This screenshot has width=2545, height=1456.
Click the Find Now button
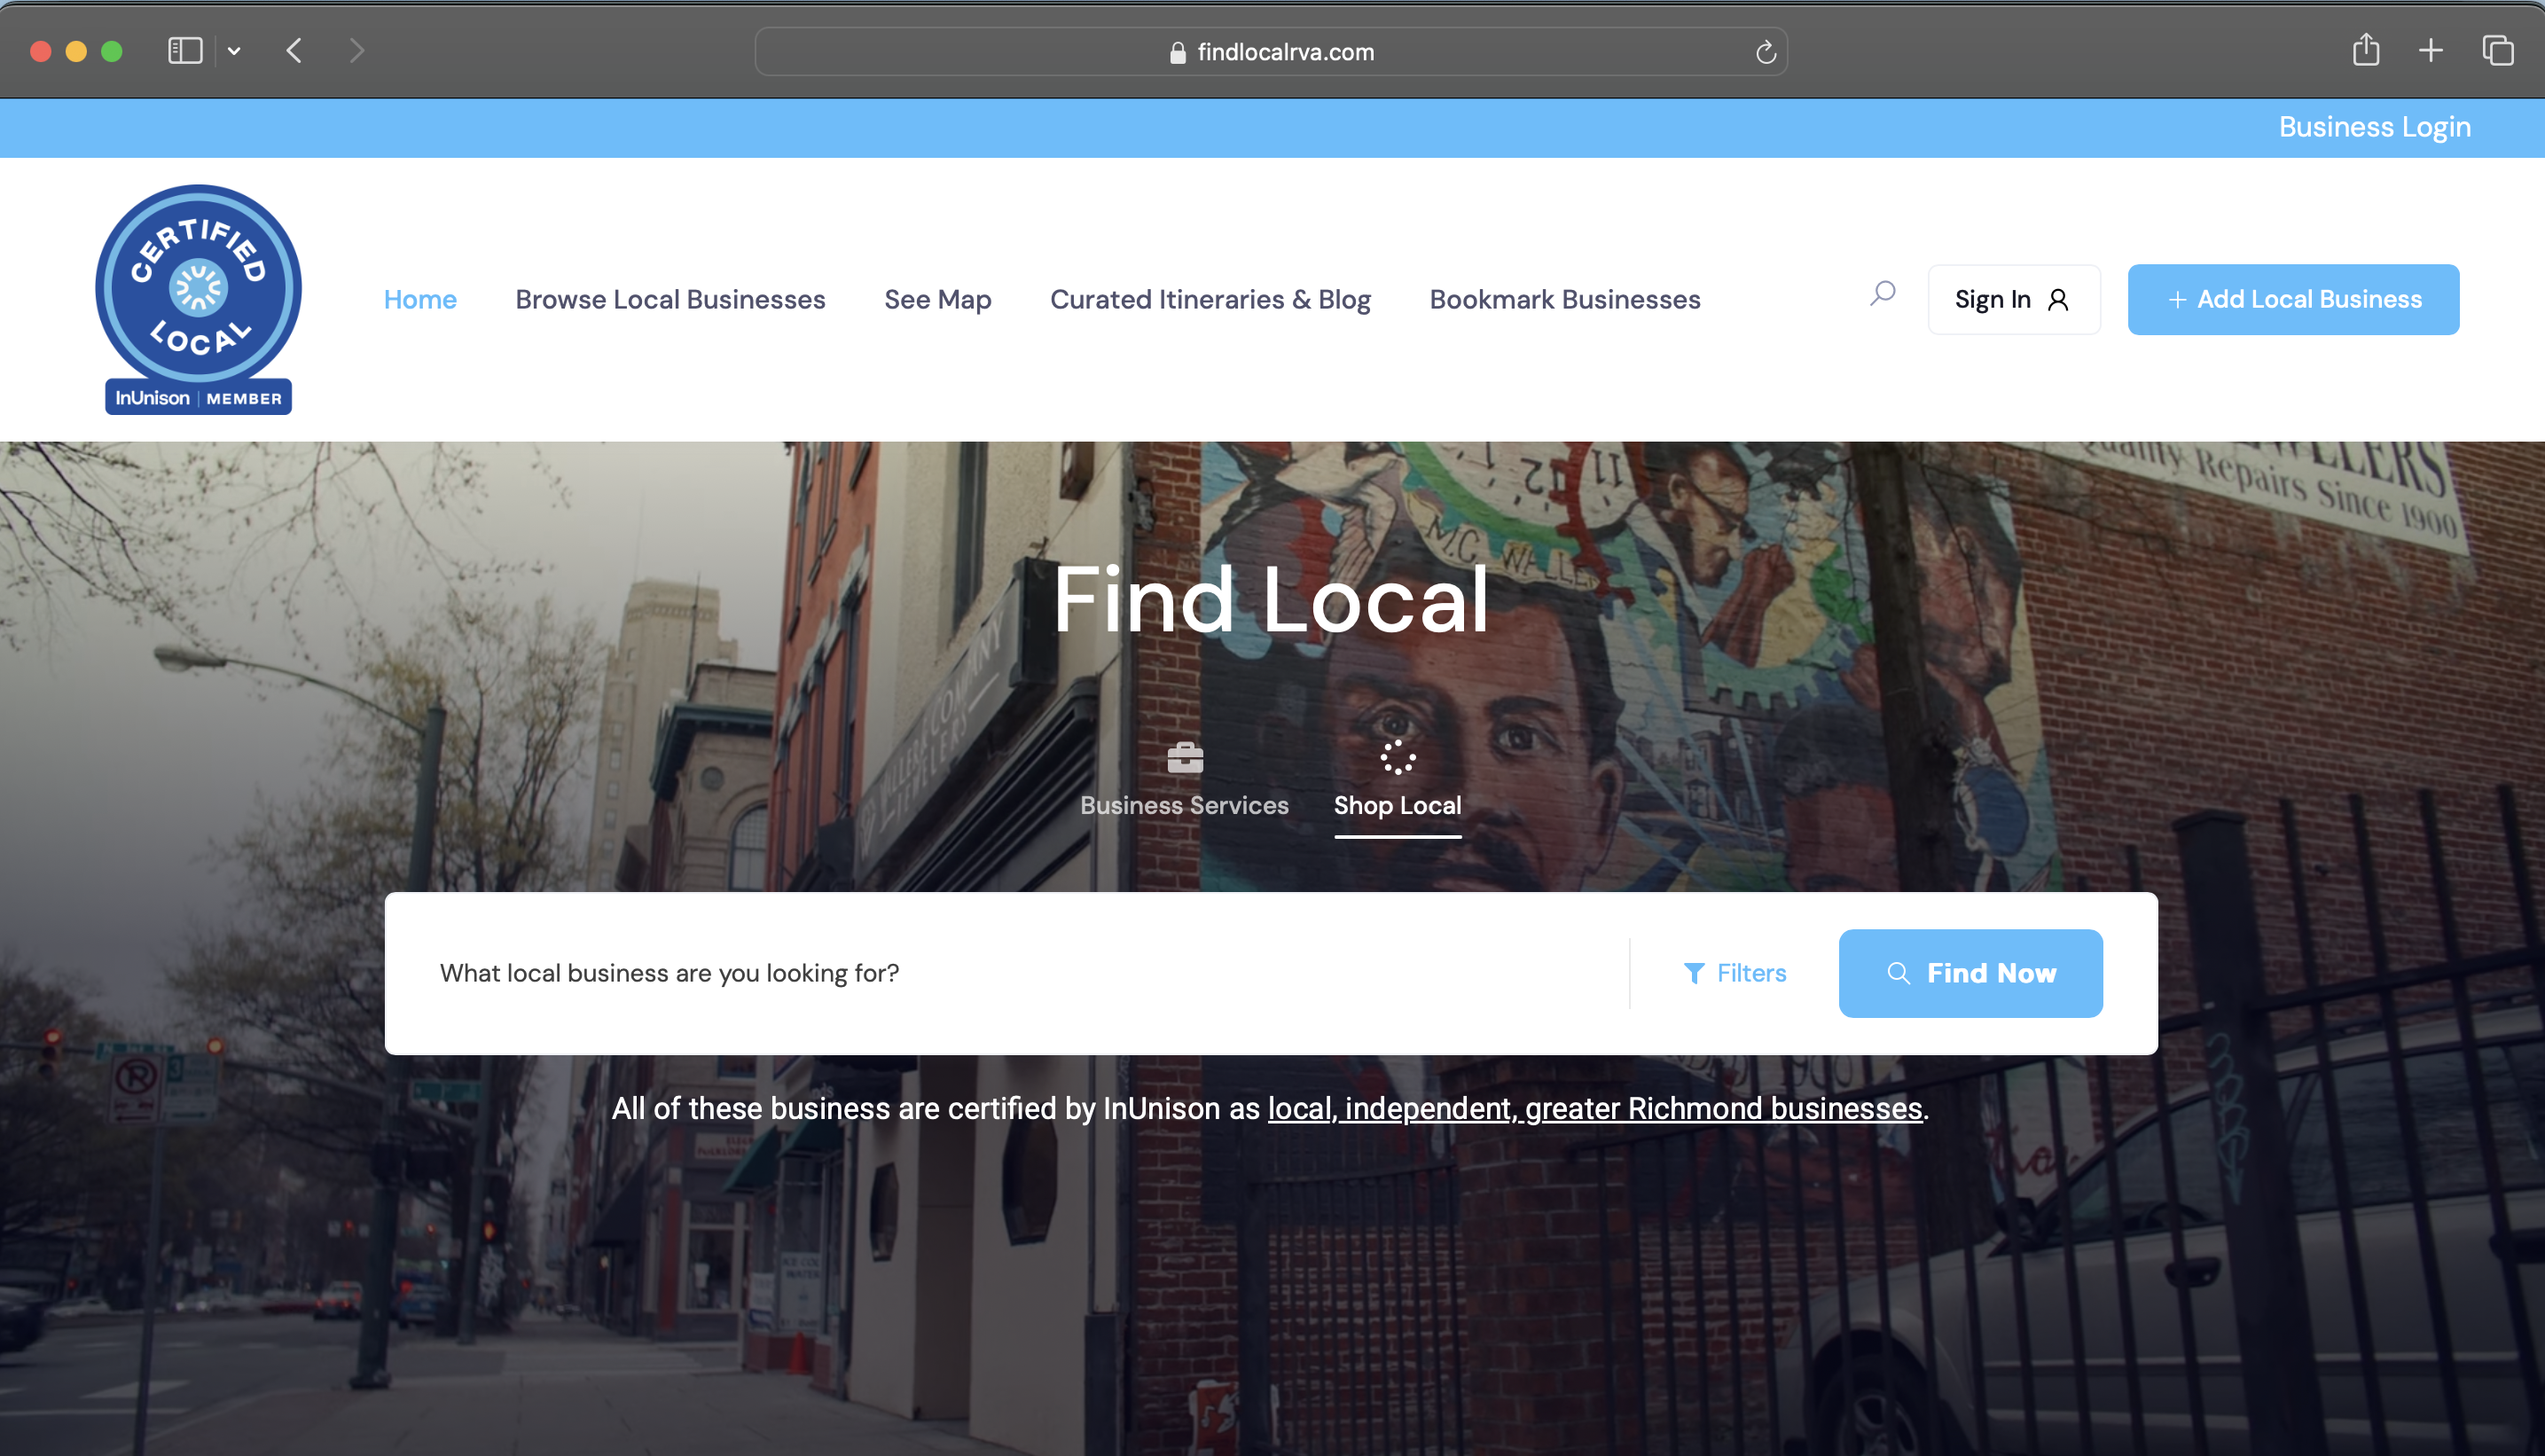point(1970,972)
